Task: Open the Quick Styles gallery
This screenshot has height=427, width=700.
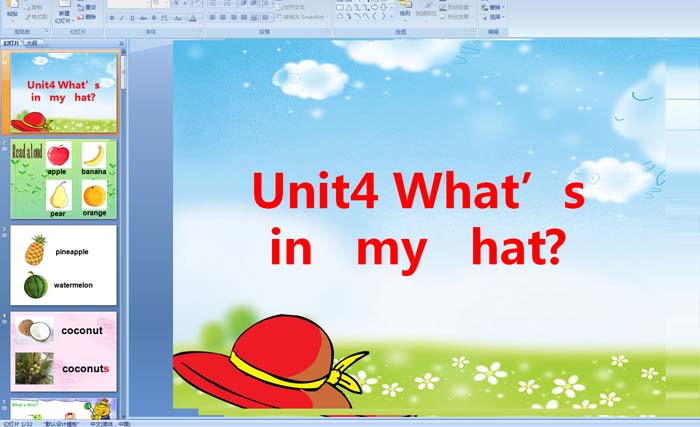Action: pos(426,12)
